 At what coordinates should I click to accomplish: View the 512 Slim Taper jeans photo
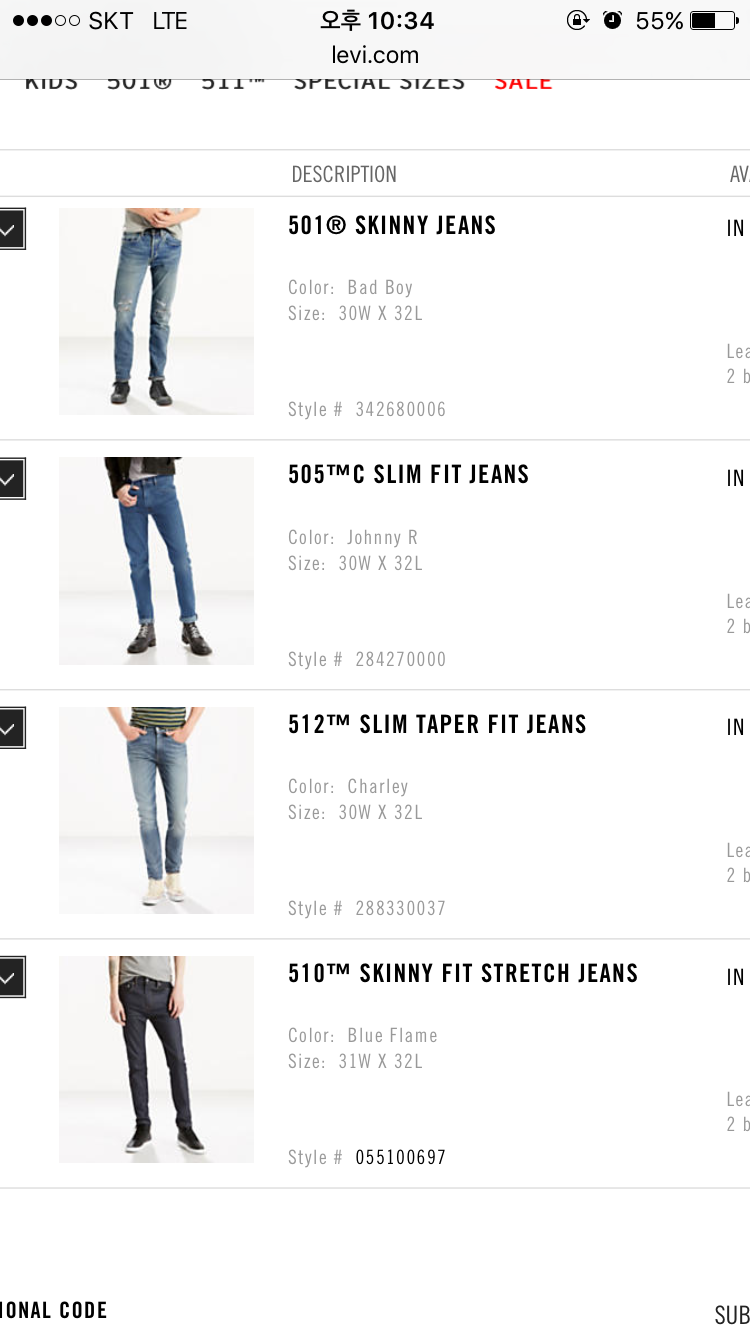(156, 810)
